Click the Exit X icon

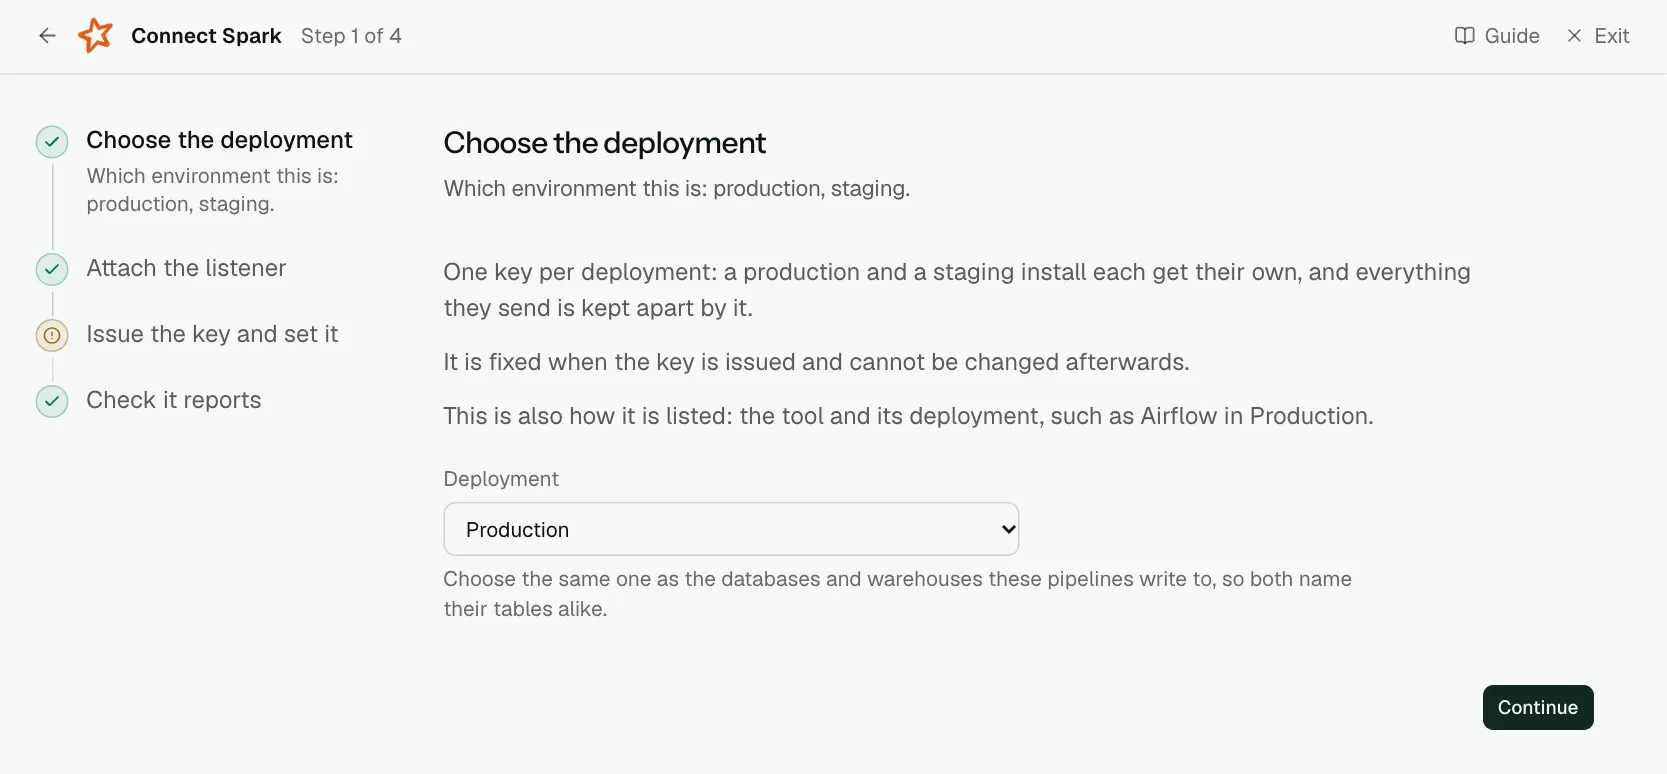1574,36
